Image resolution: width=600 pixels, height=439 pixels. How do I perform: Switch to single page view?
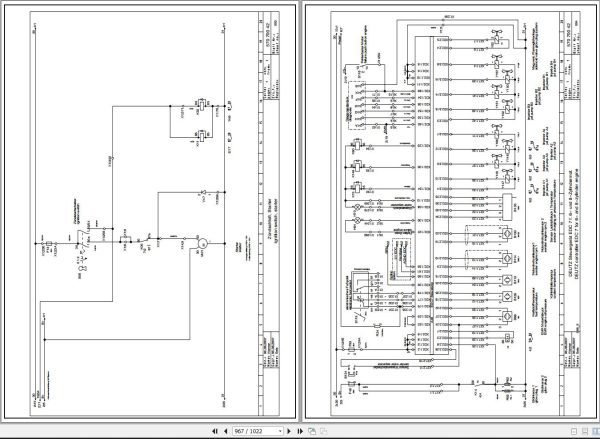[x=574, y=431]
